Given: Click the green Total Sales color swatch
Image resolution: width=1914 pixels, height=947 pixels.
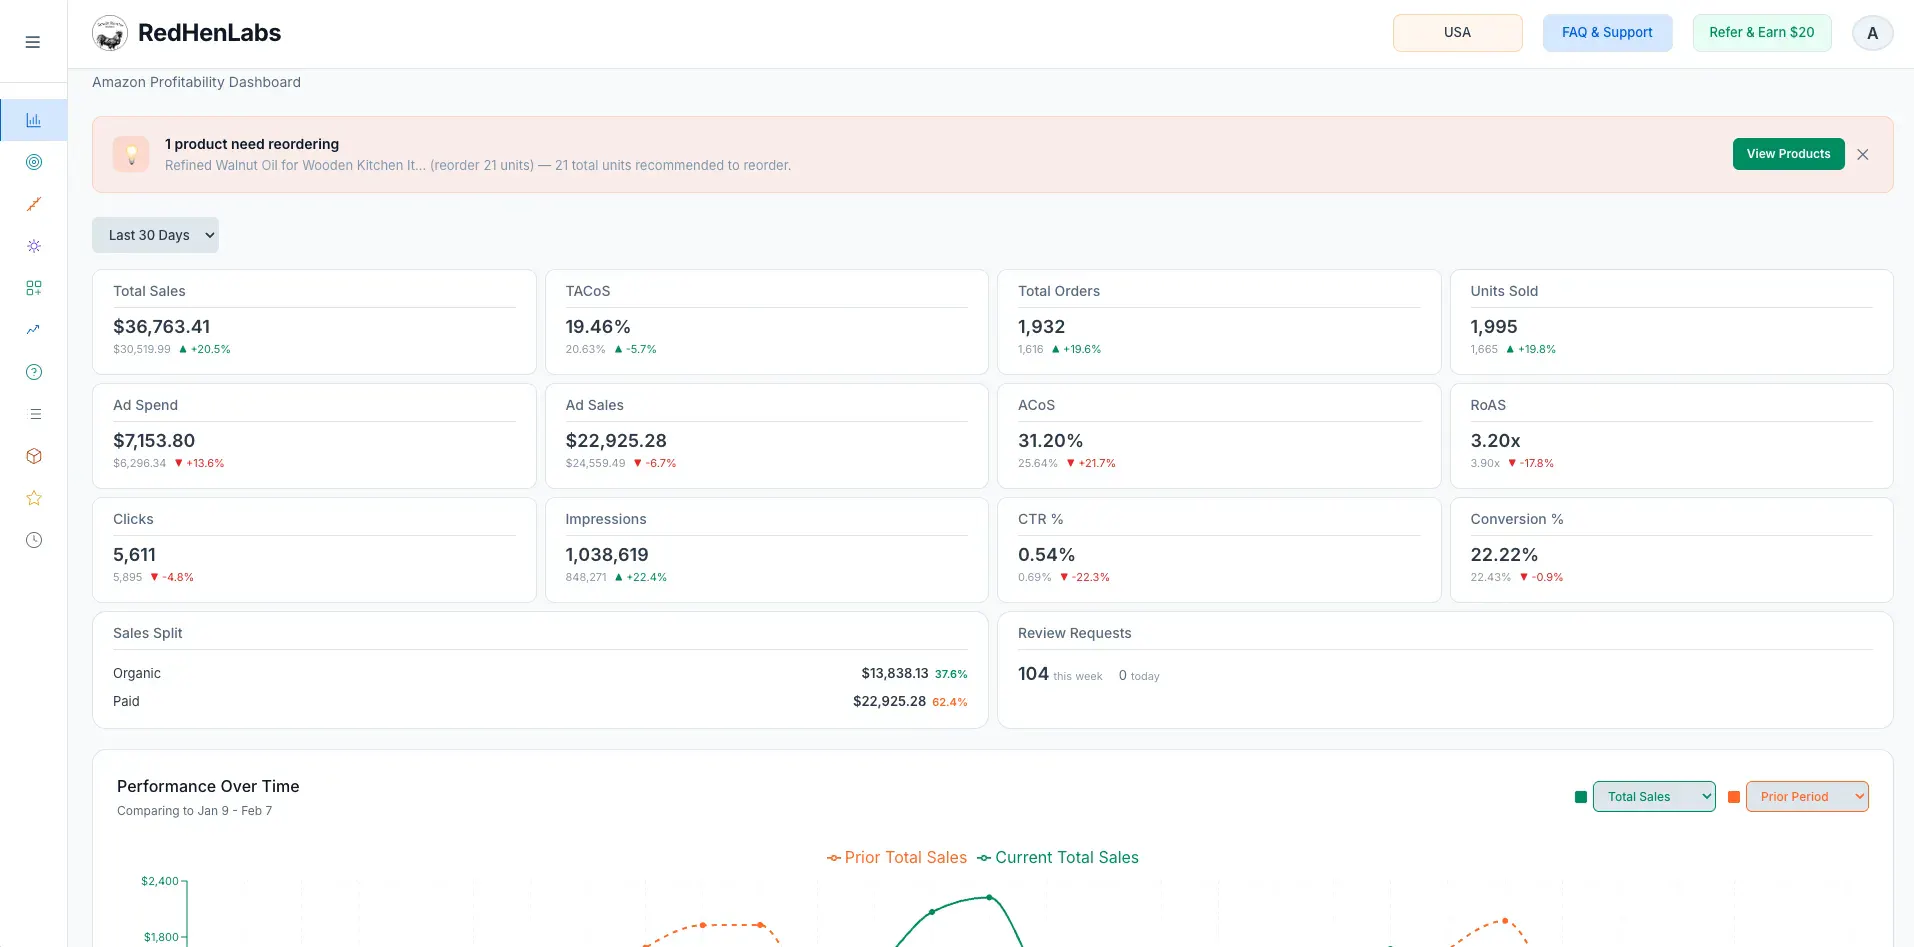Looking at the screenshot, I should pos(1581,797).
